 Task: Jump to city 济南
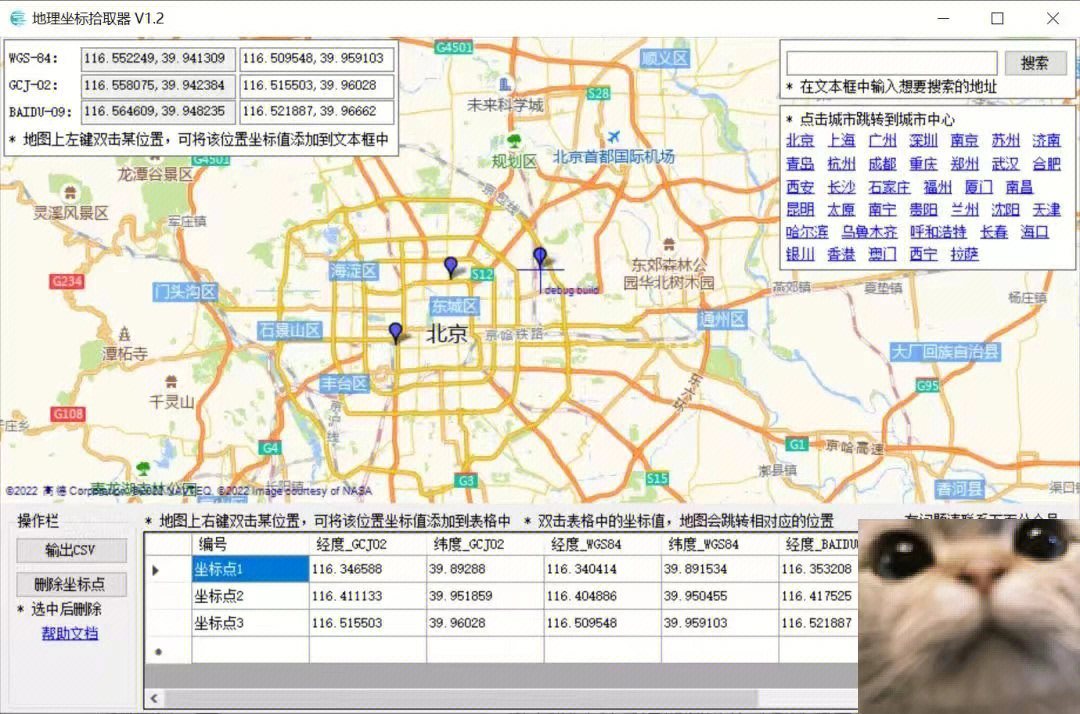point(1046,140)
